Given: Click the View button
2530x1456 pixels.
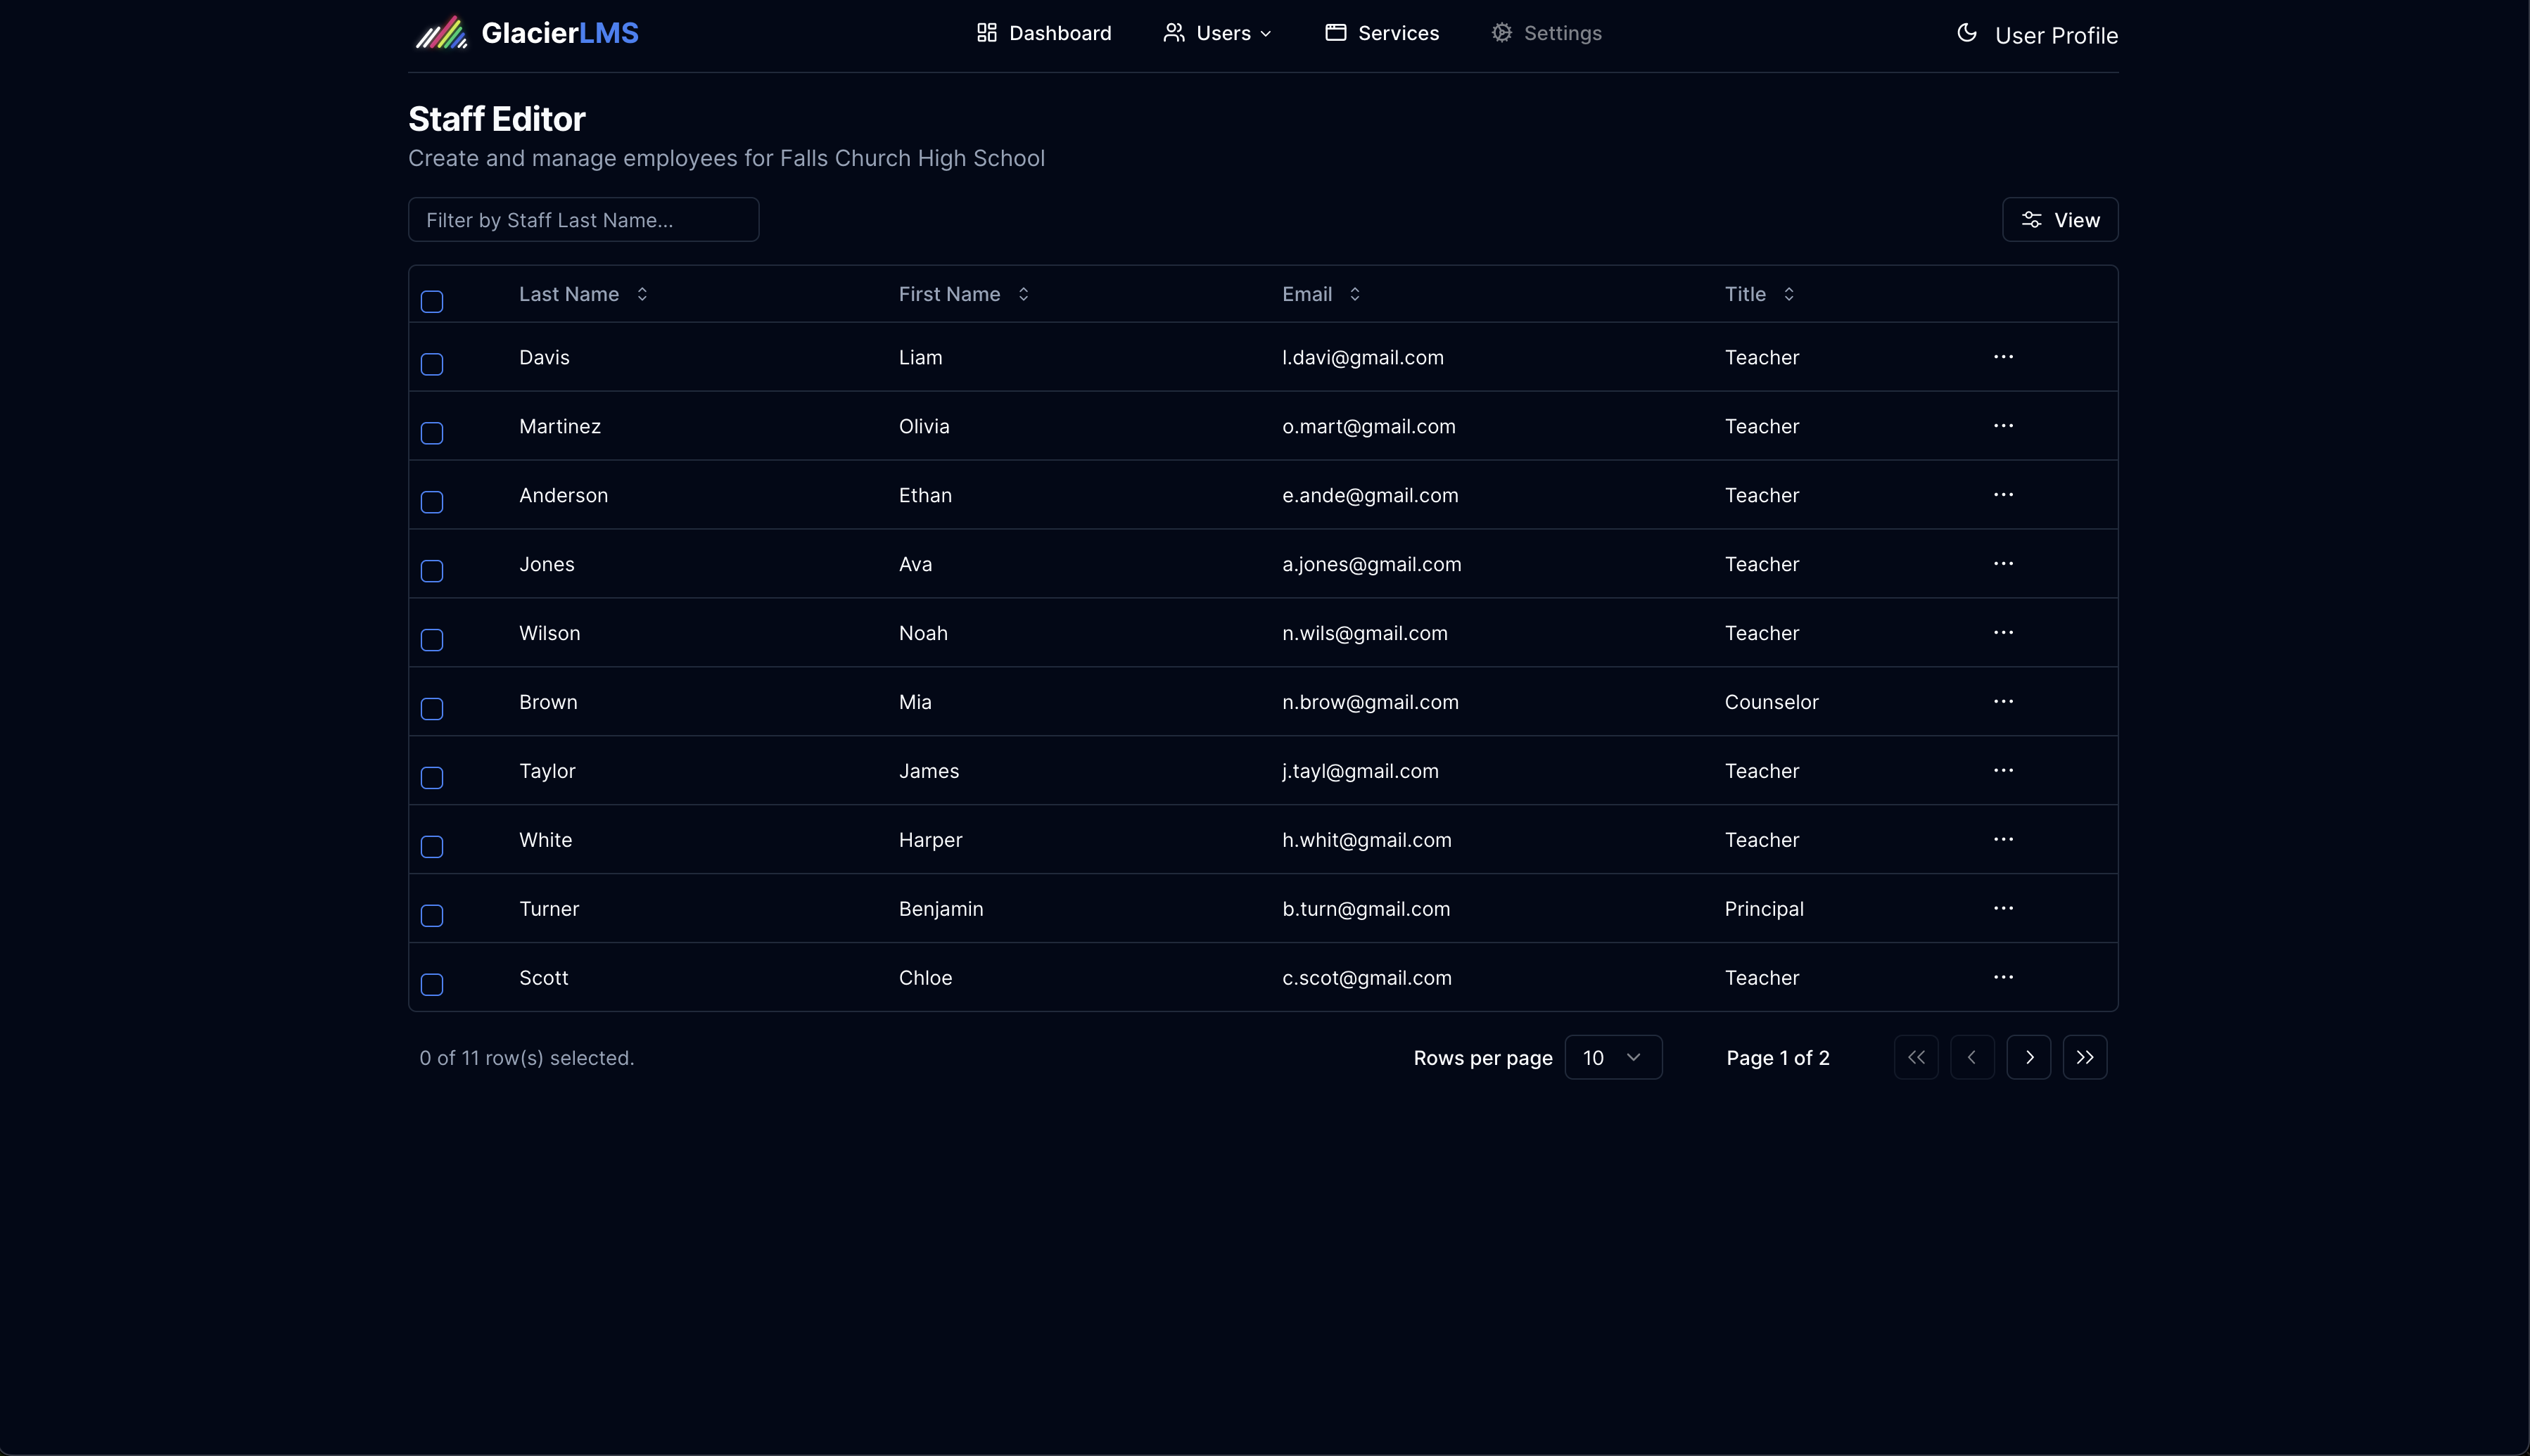Looking at the screenshot, I should pos(2059,220).
